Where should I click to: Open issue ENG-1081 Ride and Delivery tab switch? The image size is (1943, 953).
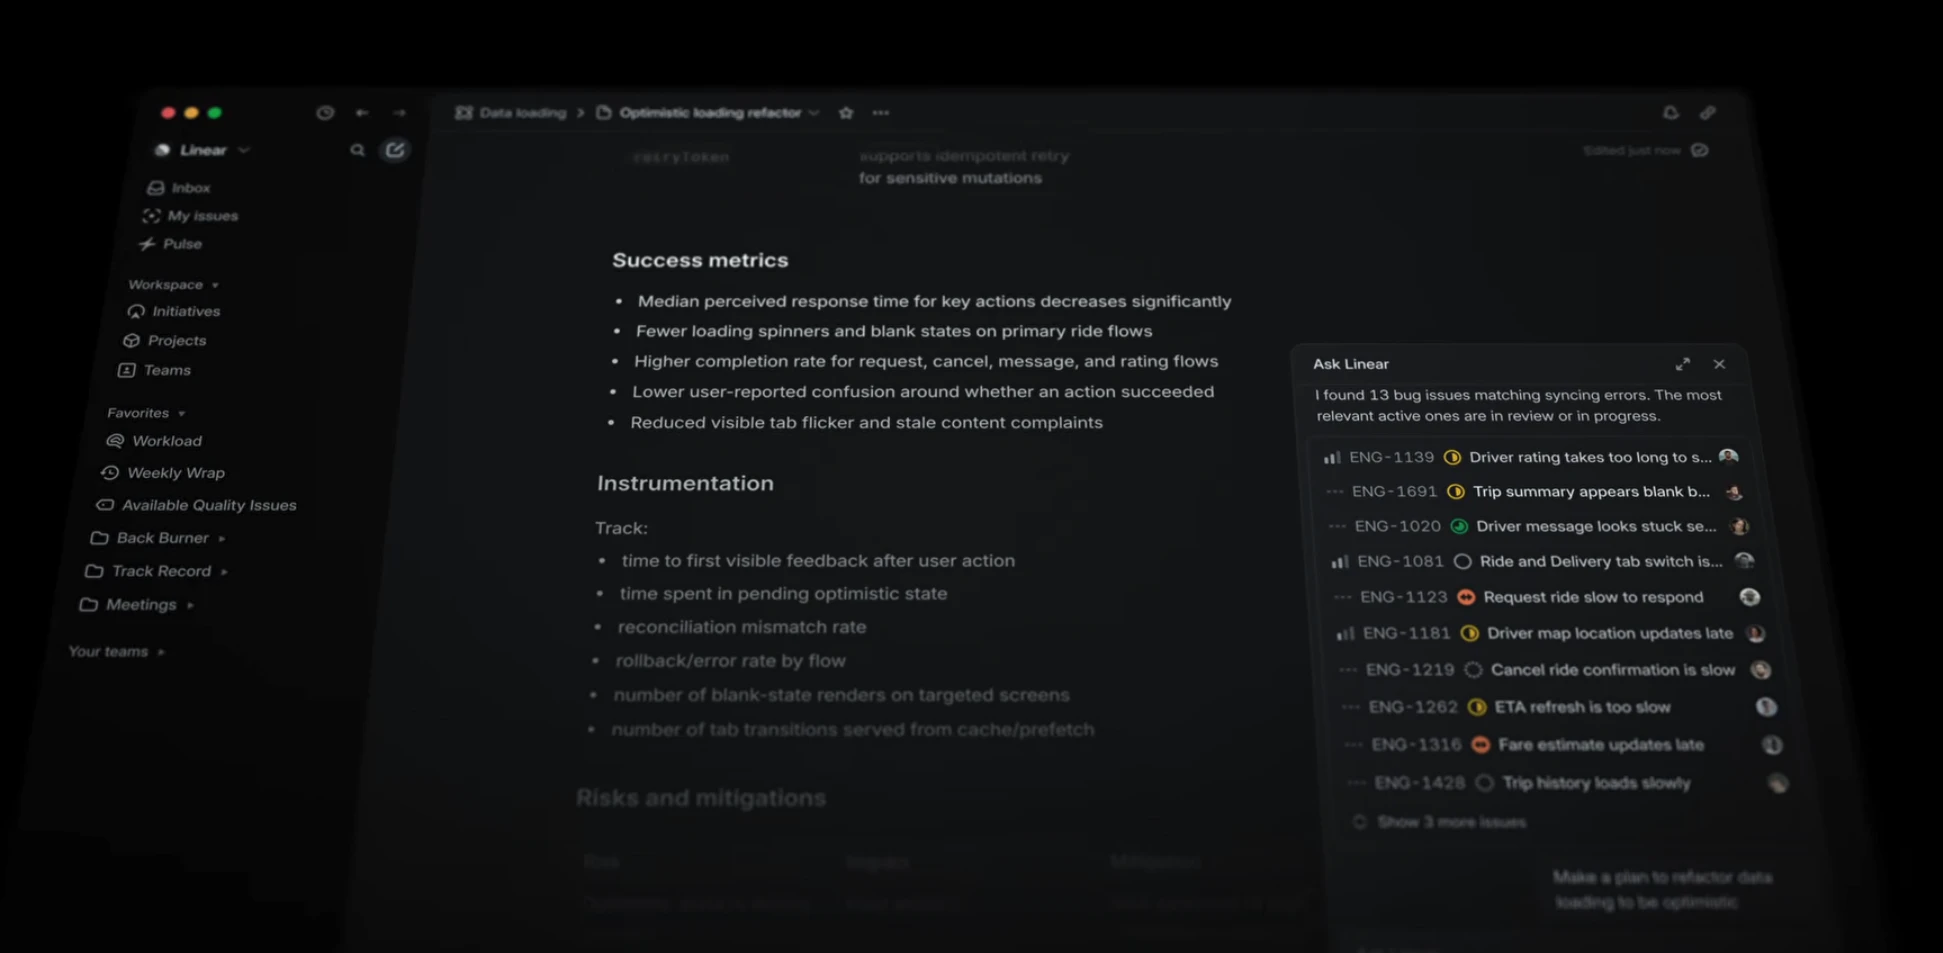pos(1542,562)
